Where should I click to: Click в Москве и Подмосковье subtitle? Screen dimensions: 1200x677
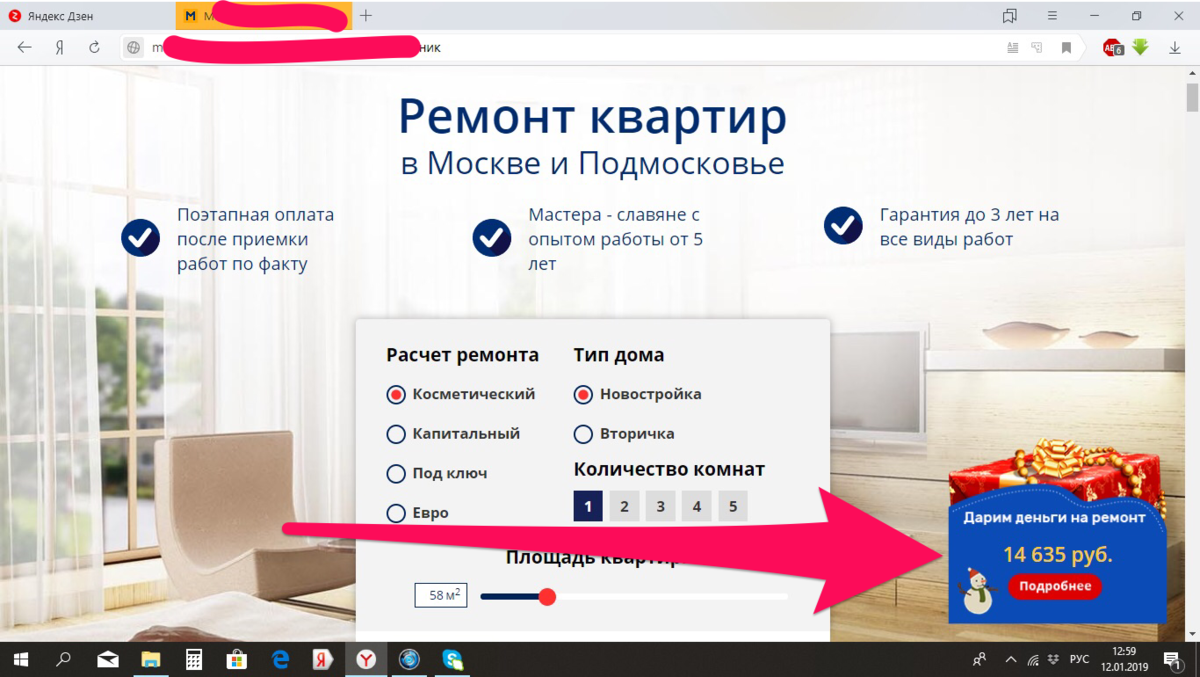point(593,163)
